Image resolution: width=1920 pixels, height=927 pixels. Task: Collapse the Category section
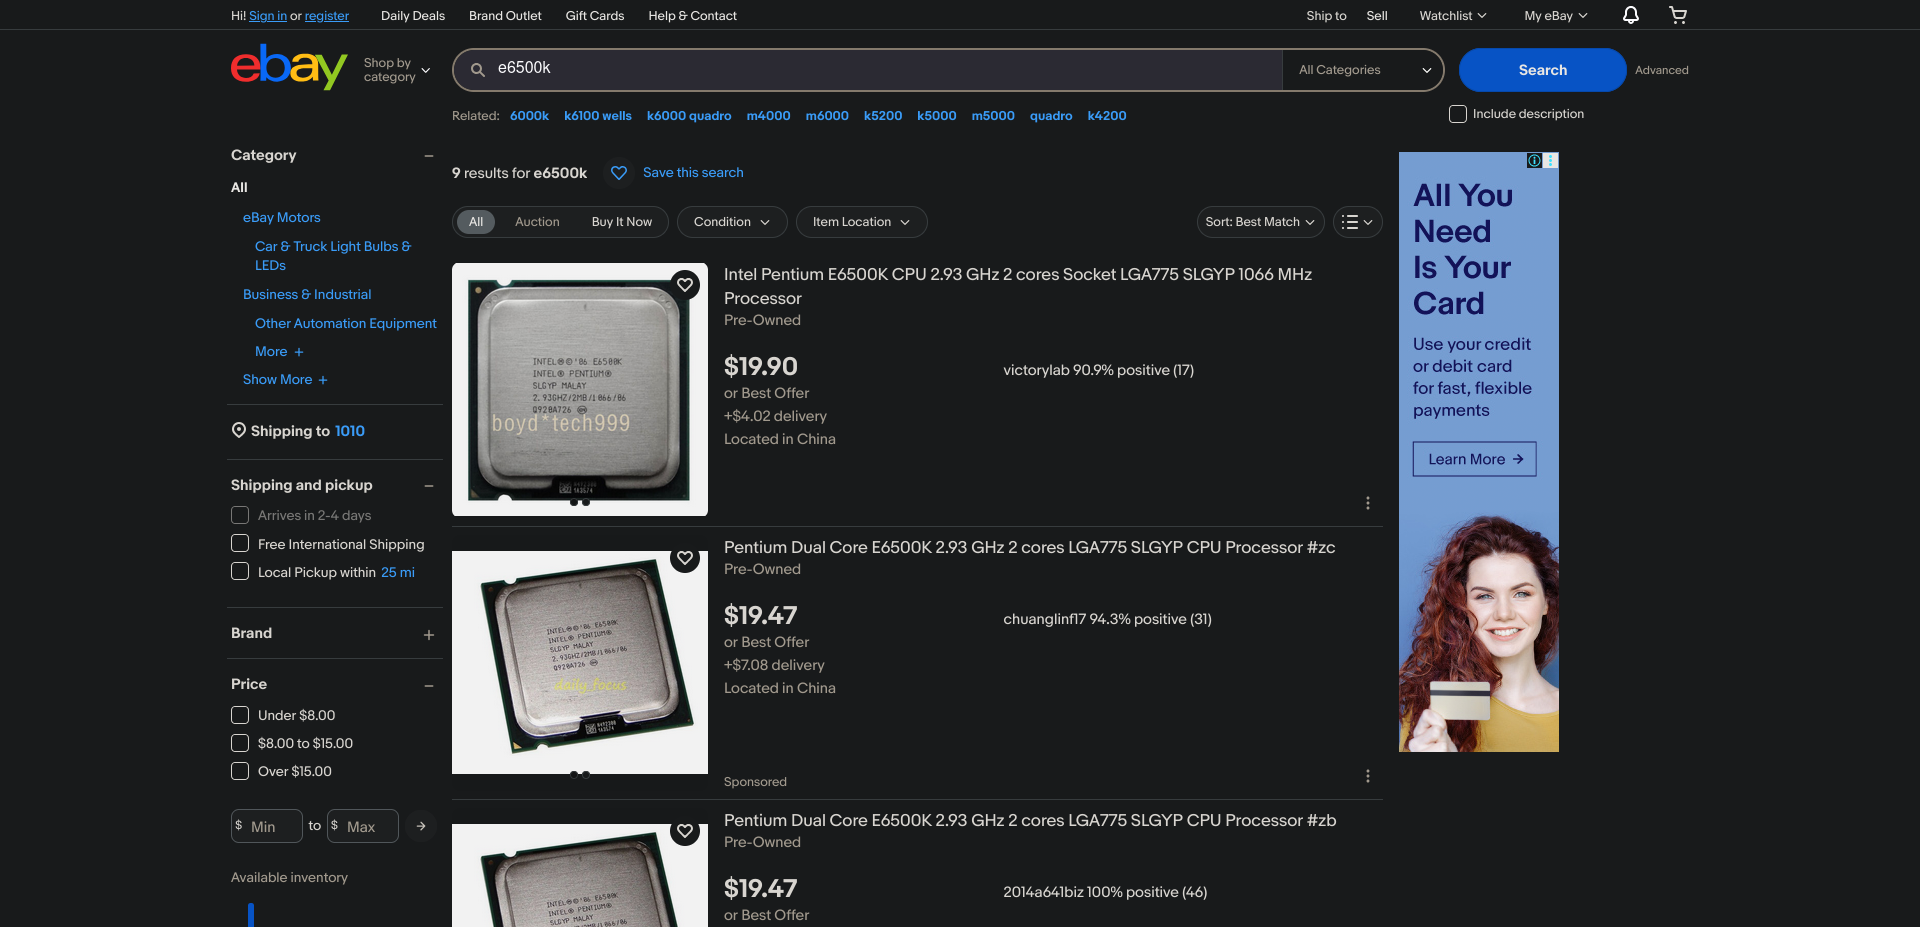(429, 156)
